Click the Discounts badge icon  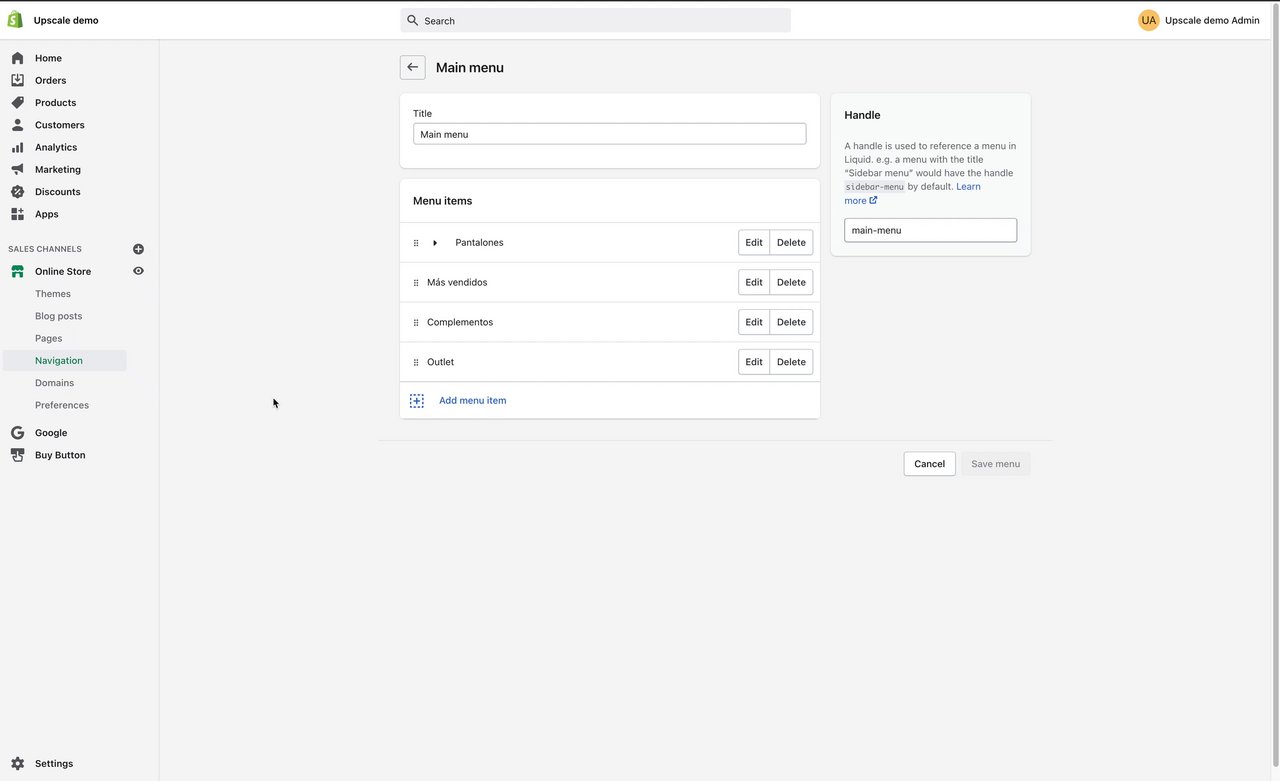17,191
